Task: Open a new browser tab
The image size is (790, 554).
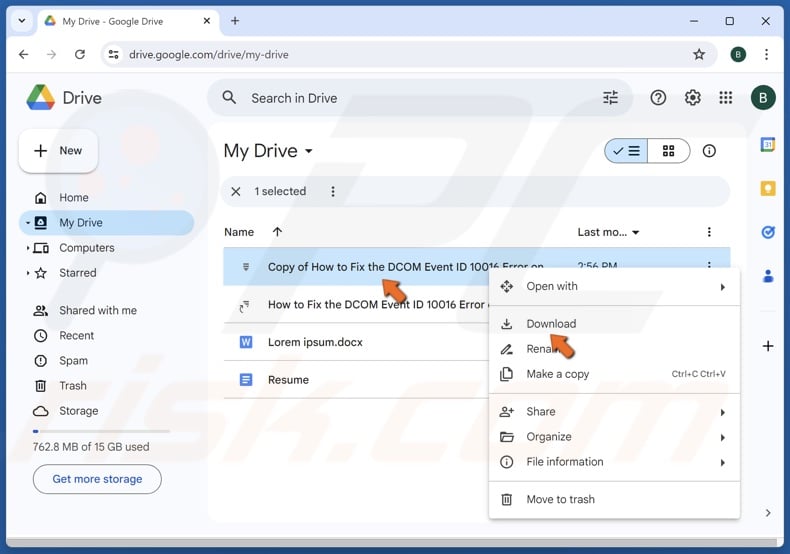Action: coord(235,21)
